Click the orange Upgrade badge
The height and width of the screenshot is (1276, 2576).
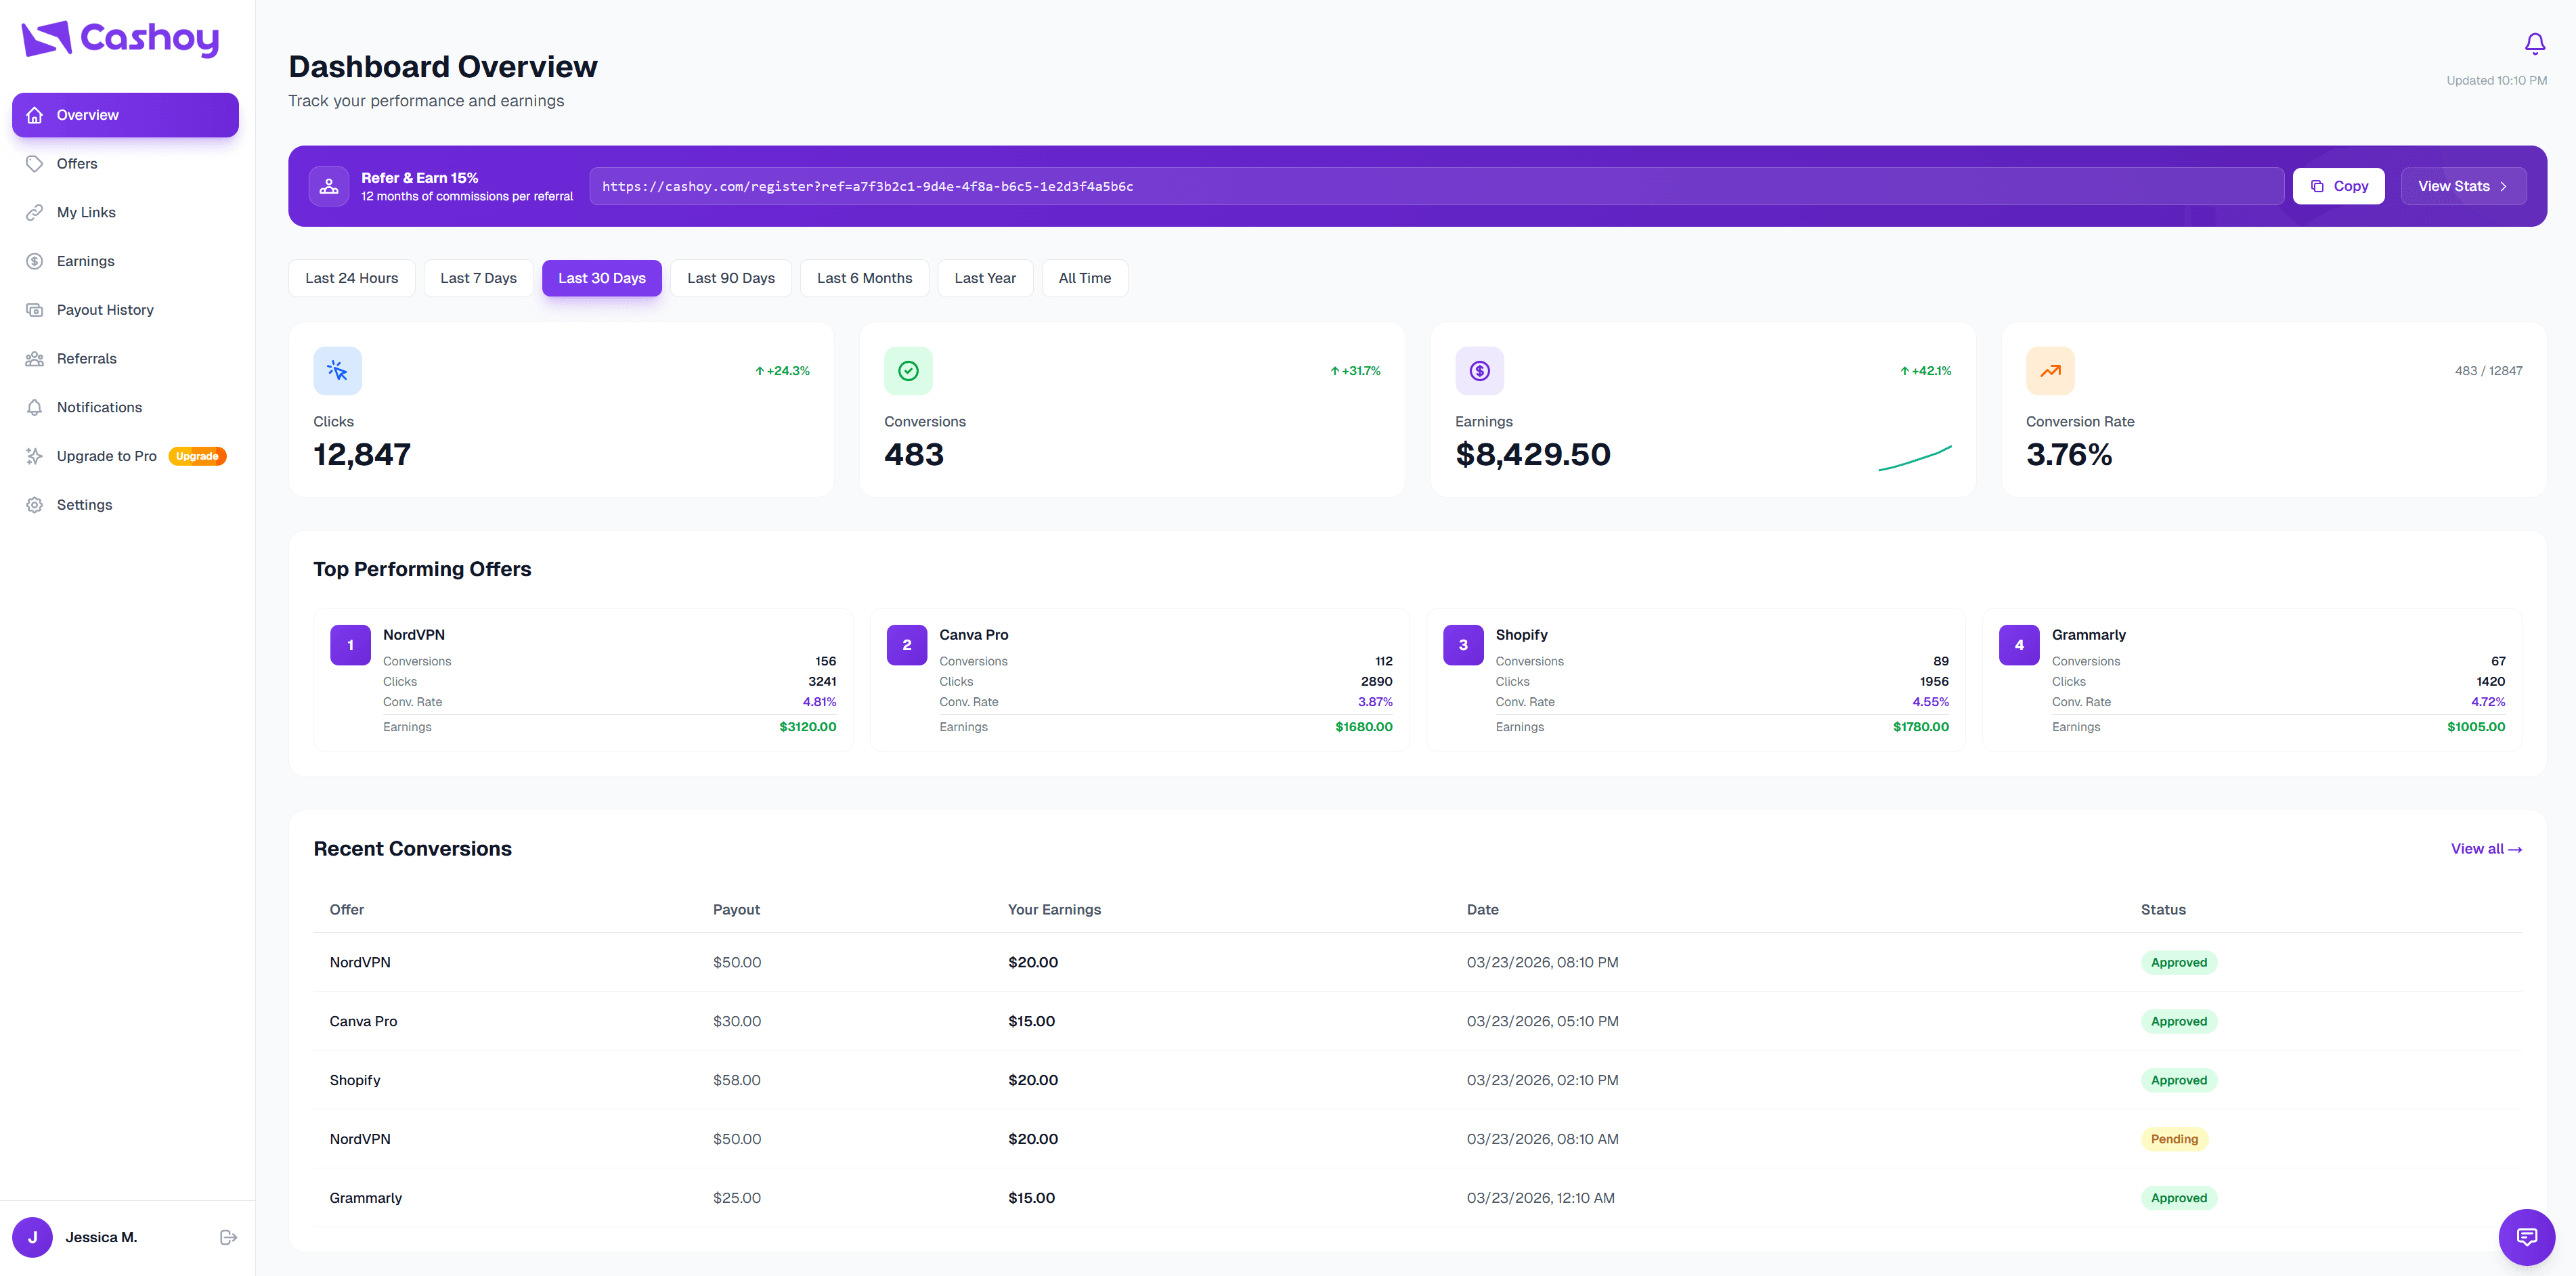pos(197,456)
